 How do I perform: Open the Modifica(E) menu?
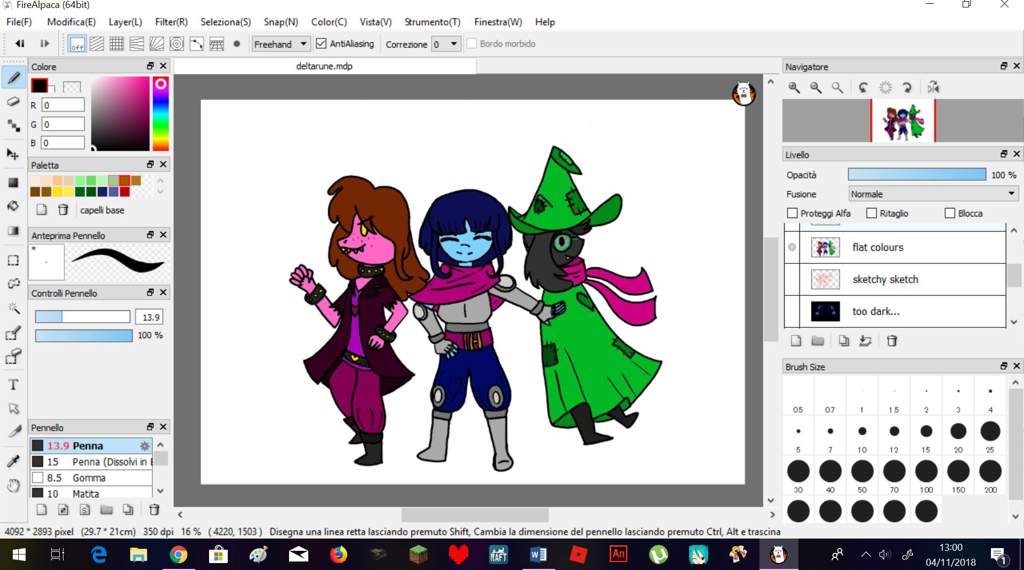pyautogui.click(x=71, y=22)
